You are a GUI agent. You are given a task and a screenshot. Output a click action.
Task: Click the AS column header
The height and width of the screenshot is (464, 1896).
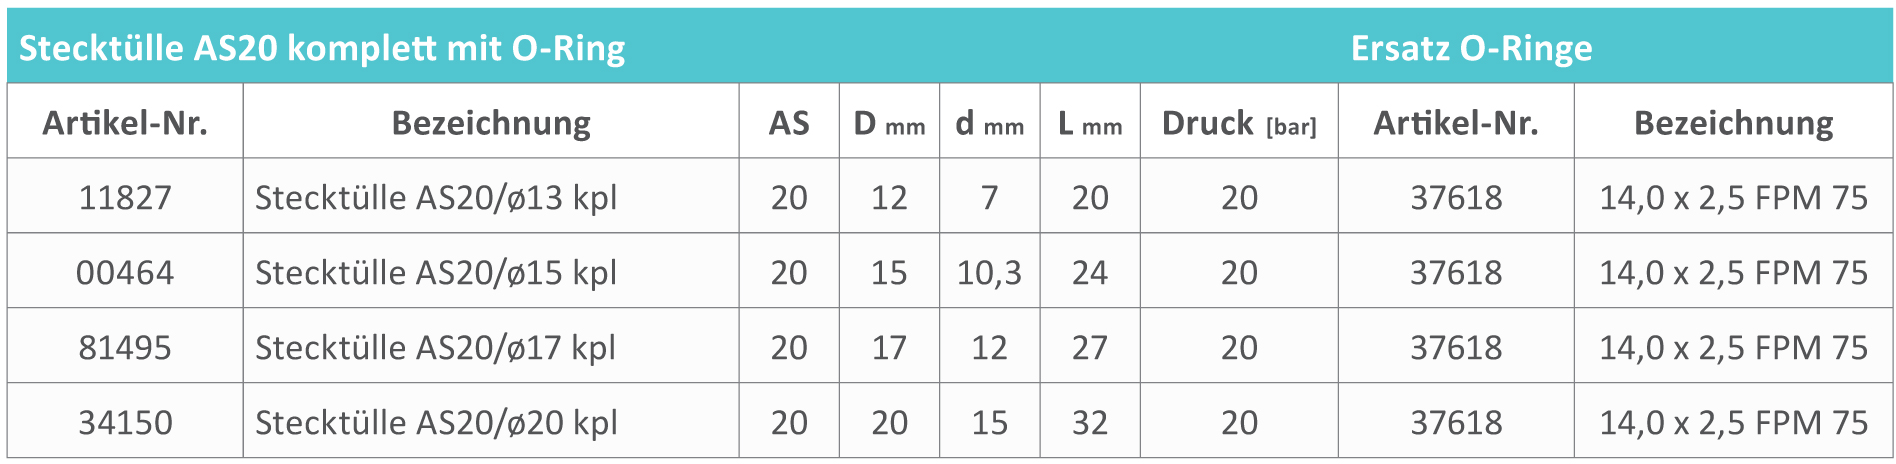788,123
